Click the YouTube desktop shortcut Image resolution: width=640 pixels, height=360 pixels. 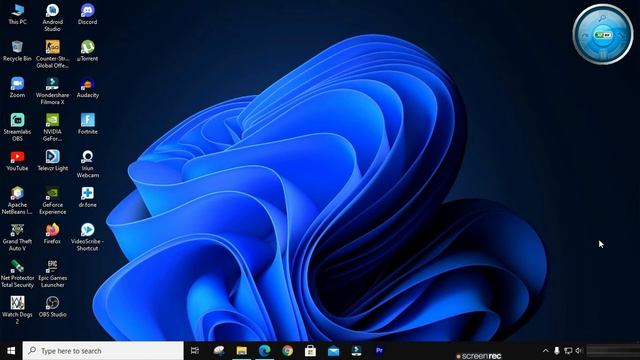(x=17, y=160)
